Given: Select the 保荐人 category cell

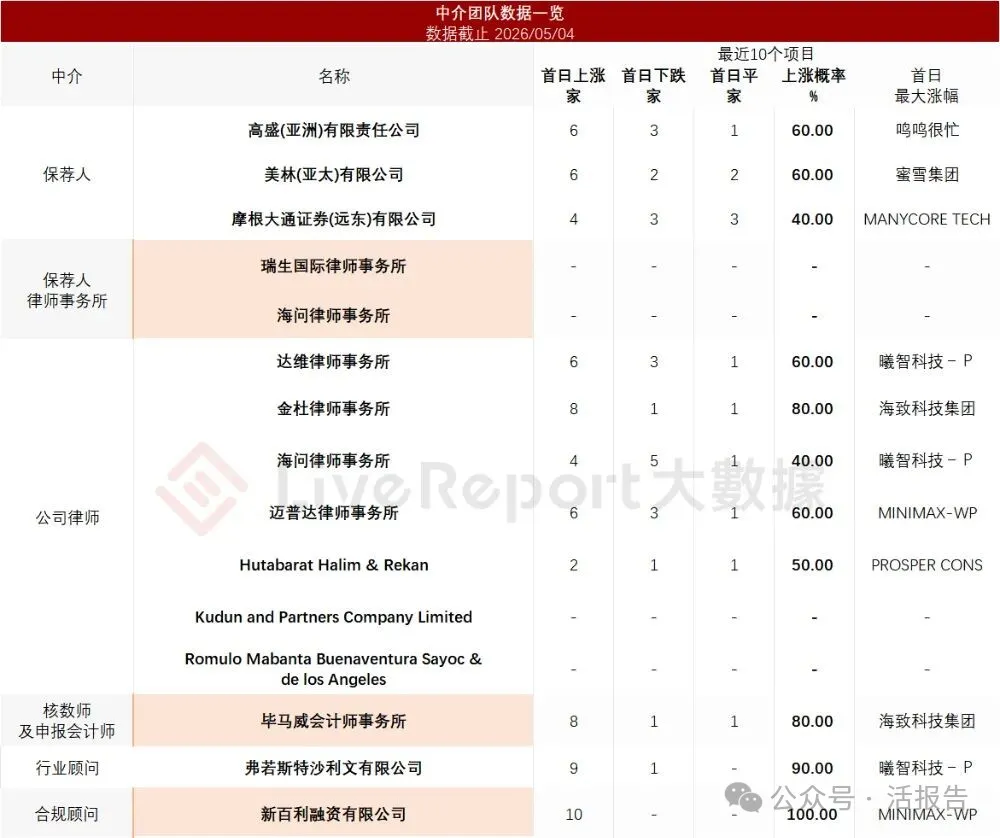Looking at the screenshot, I should (x=67, y=174).
